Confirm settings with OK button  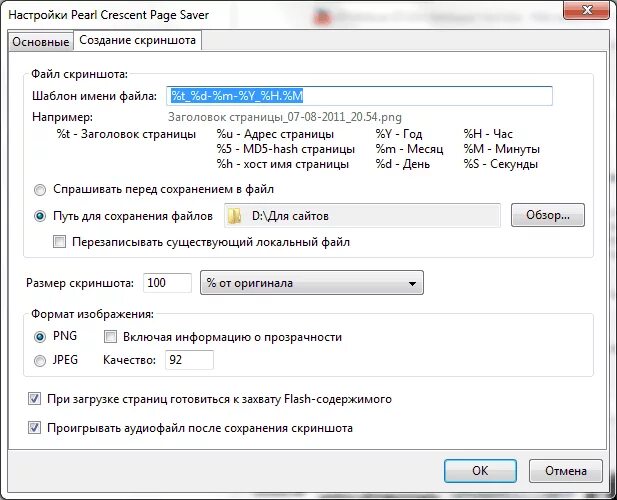tap(480, 471)
